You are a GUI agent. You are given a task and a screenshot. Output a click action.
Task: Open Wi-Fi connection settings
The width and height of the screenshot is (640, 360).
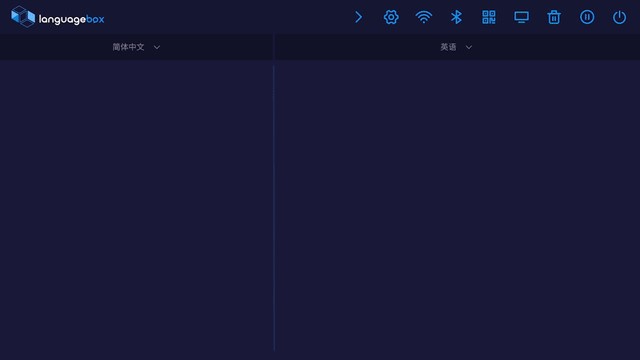tap(424, 17)
